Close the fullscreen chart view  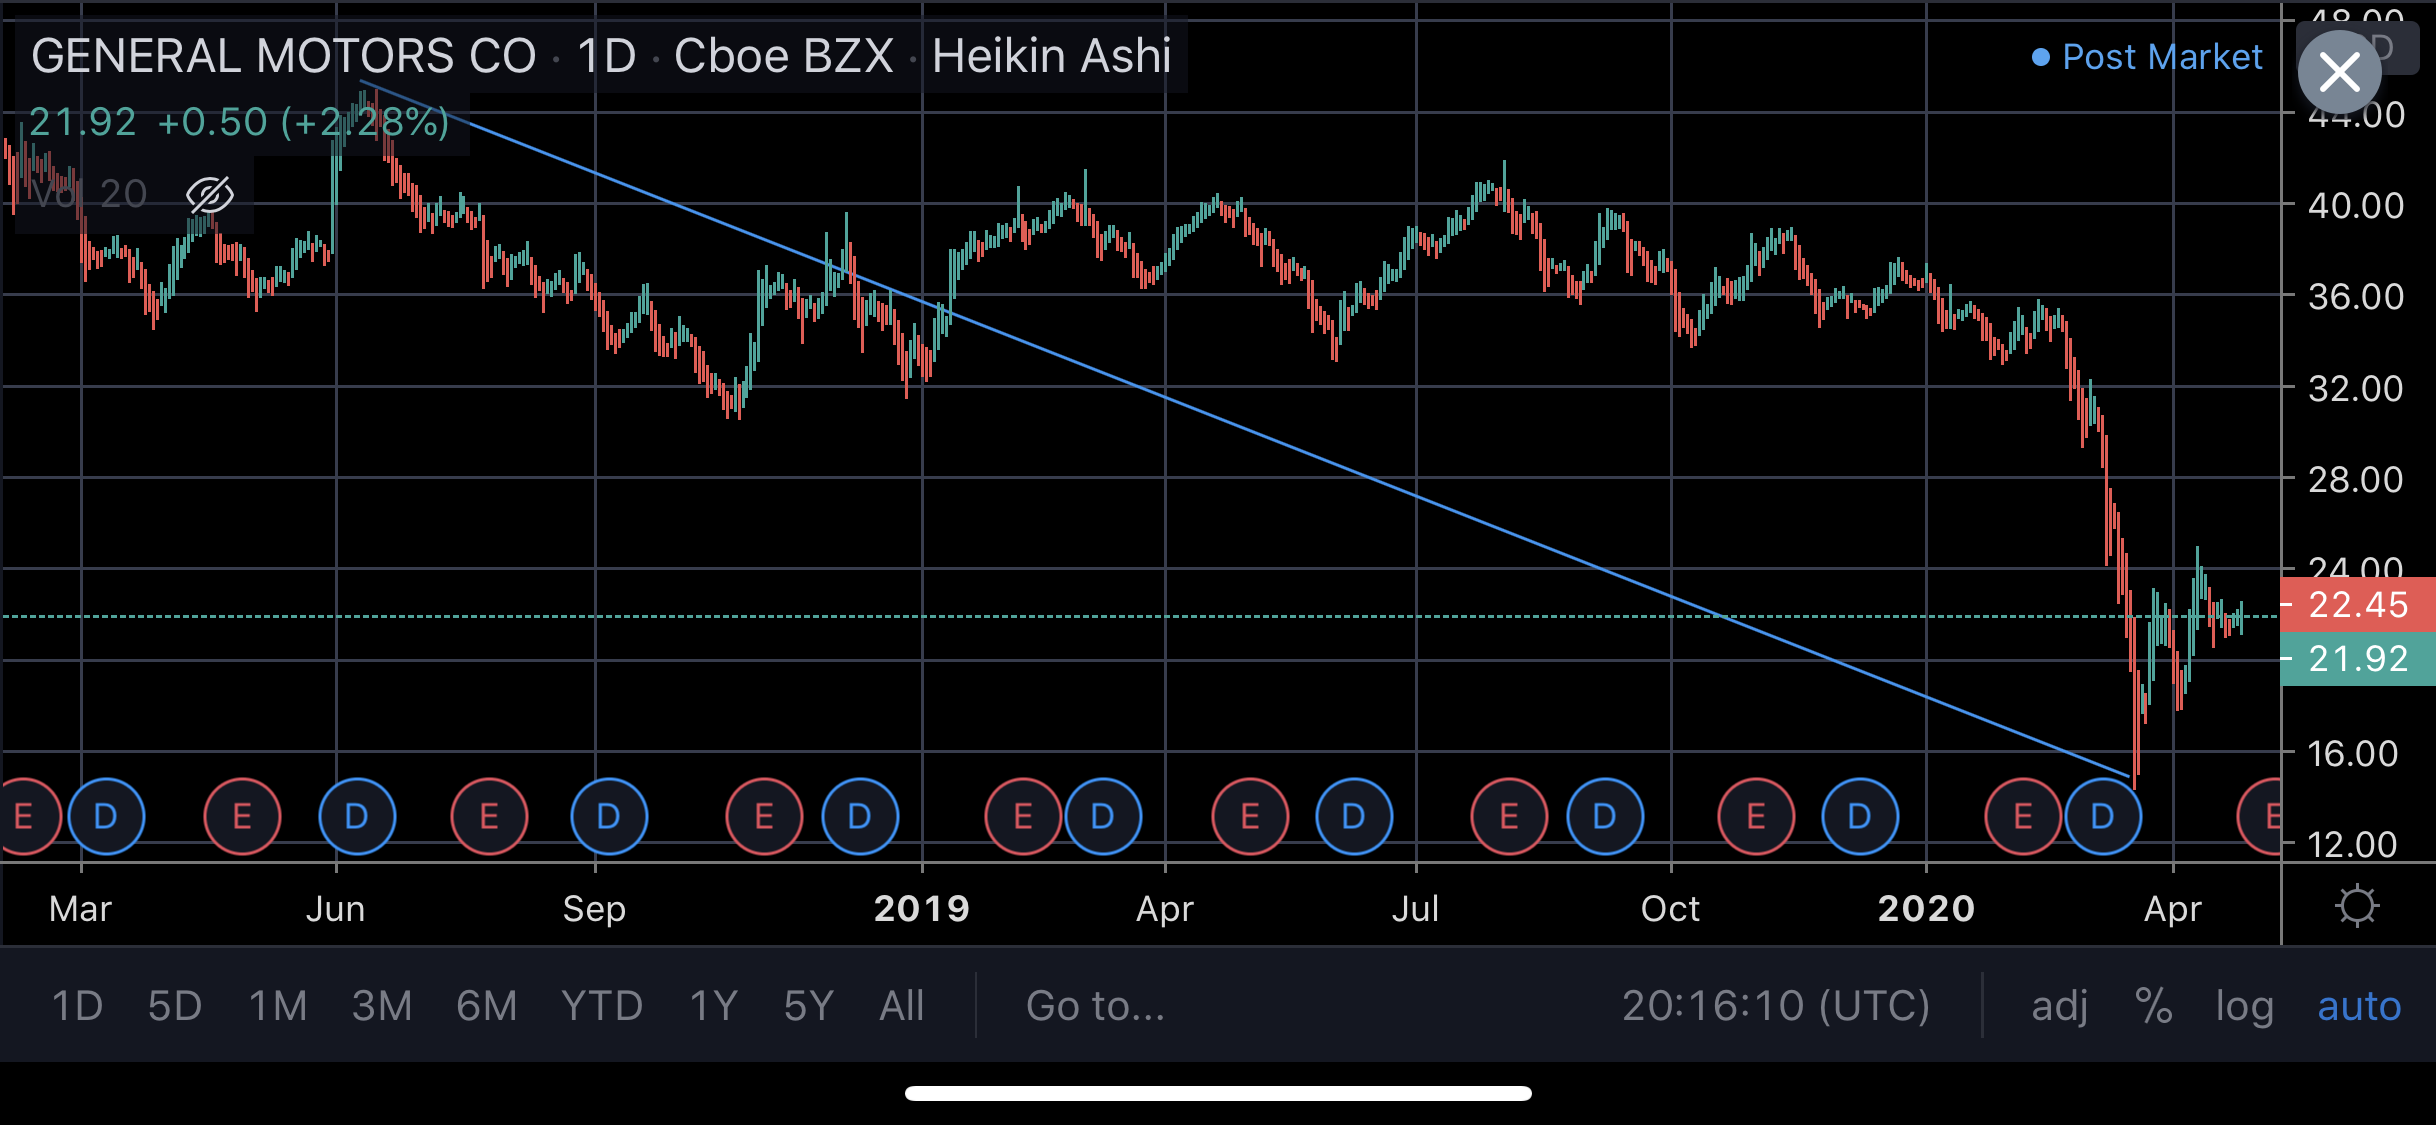coord(2339,72)
